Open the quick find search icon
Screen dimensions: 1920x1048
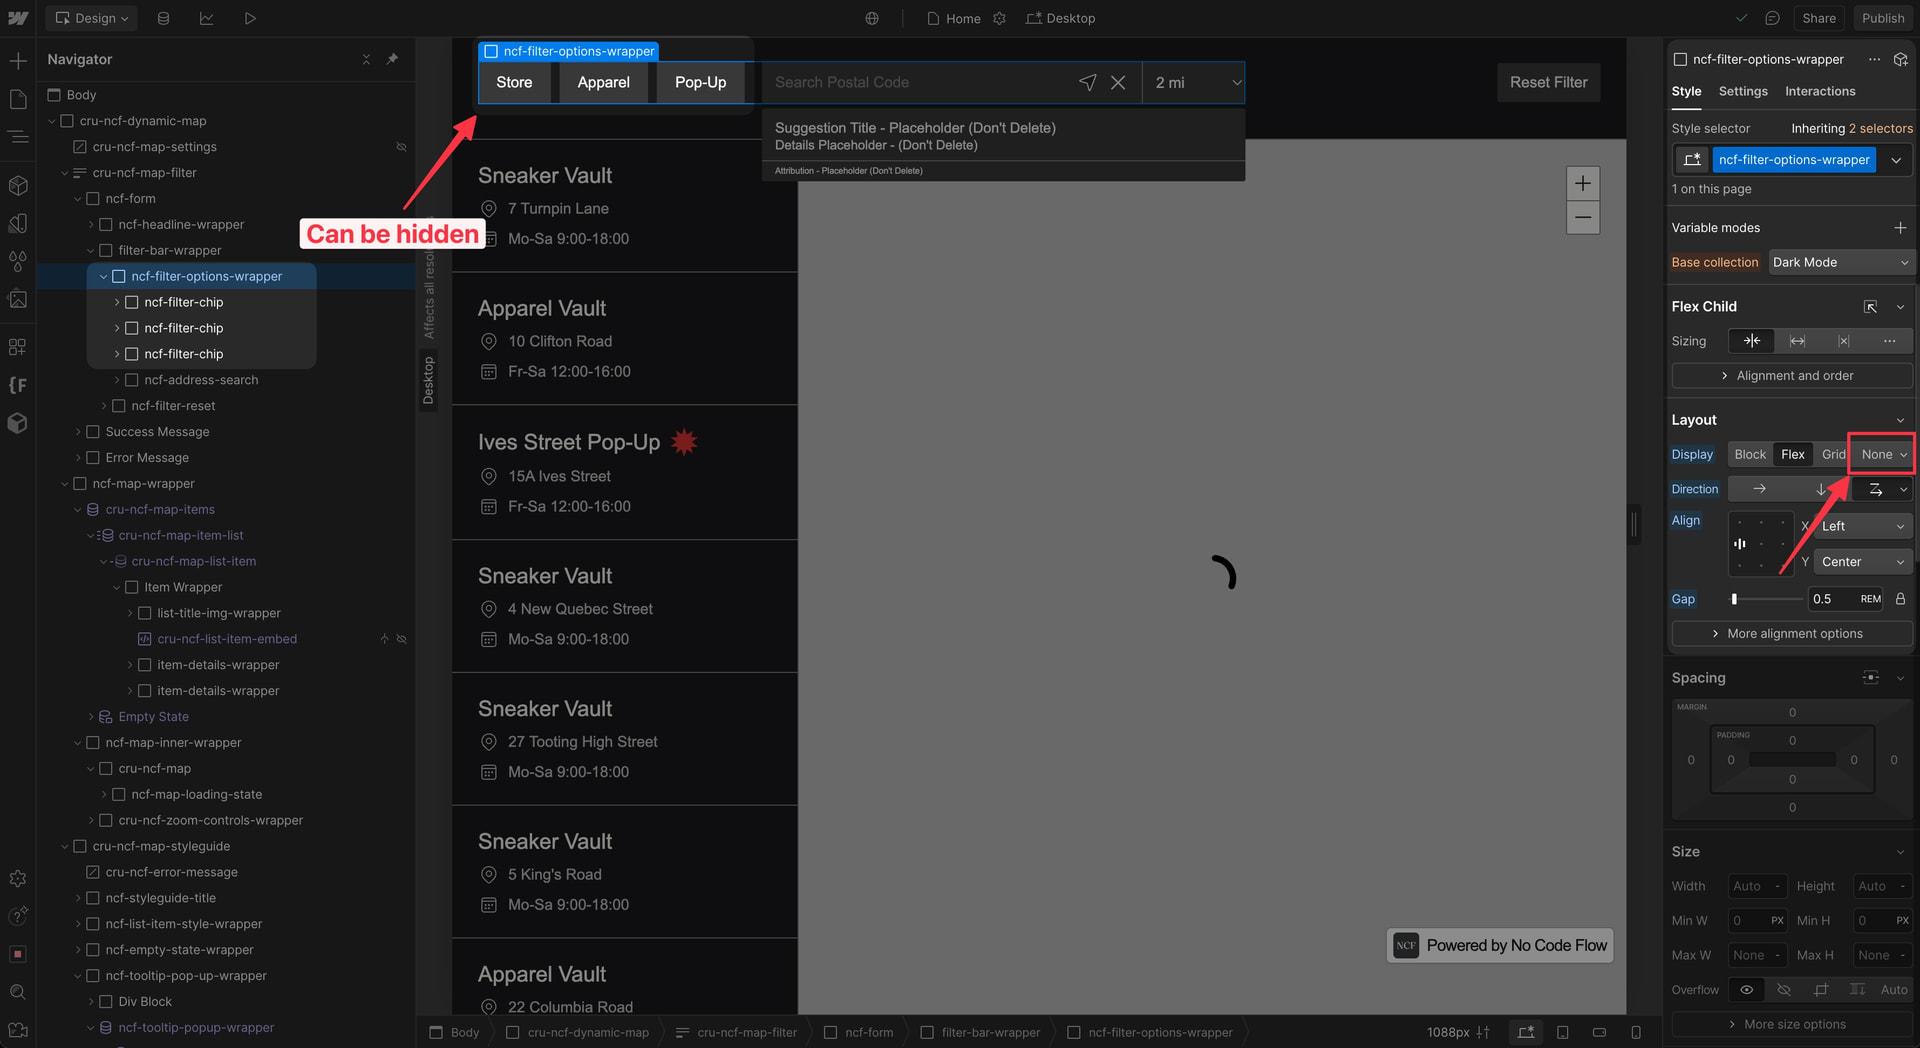click(x=18, y=992)
